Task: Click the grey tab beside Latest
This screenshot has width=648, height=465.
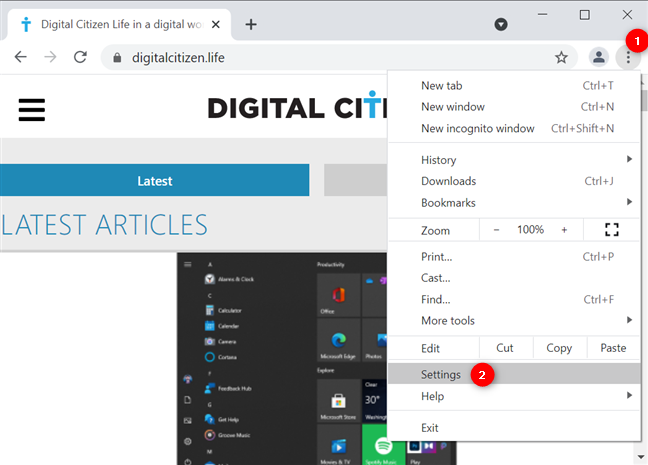Action: [355, 180]
